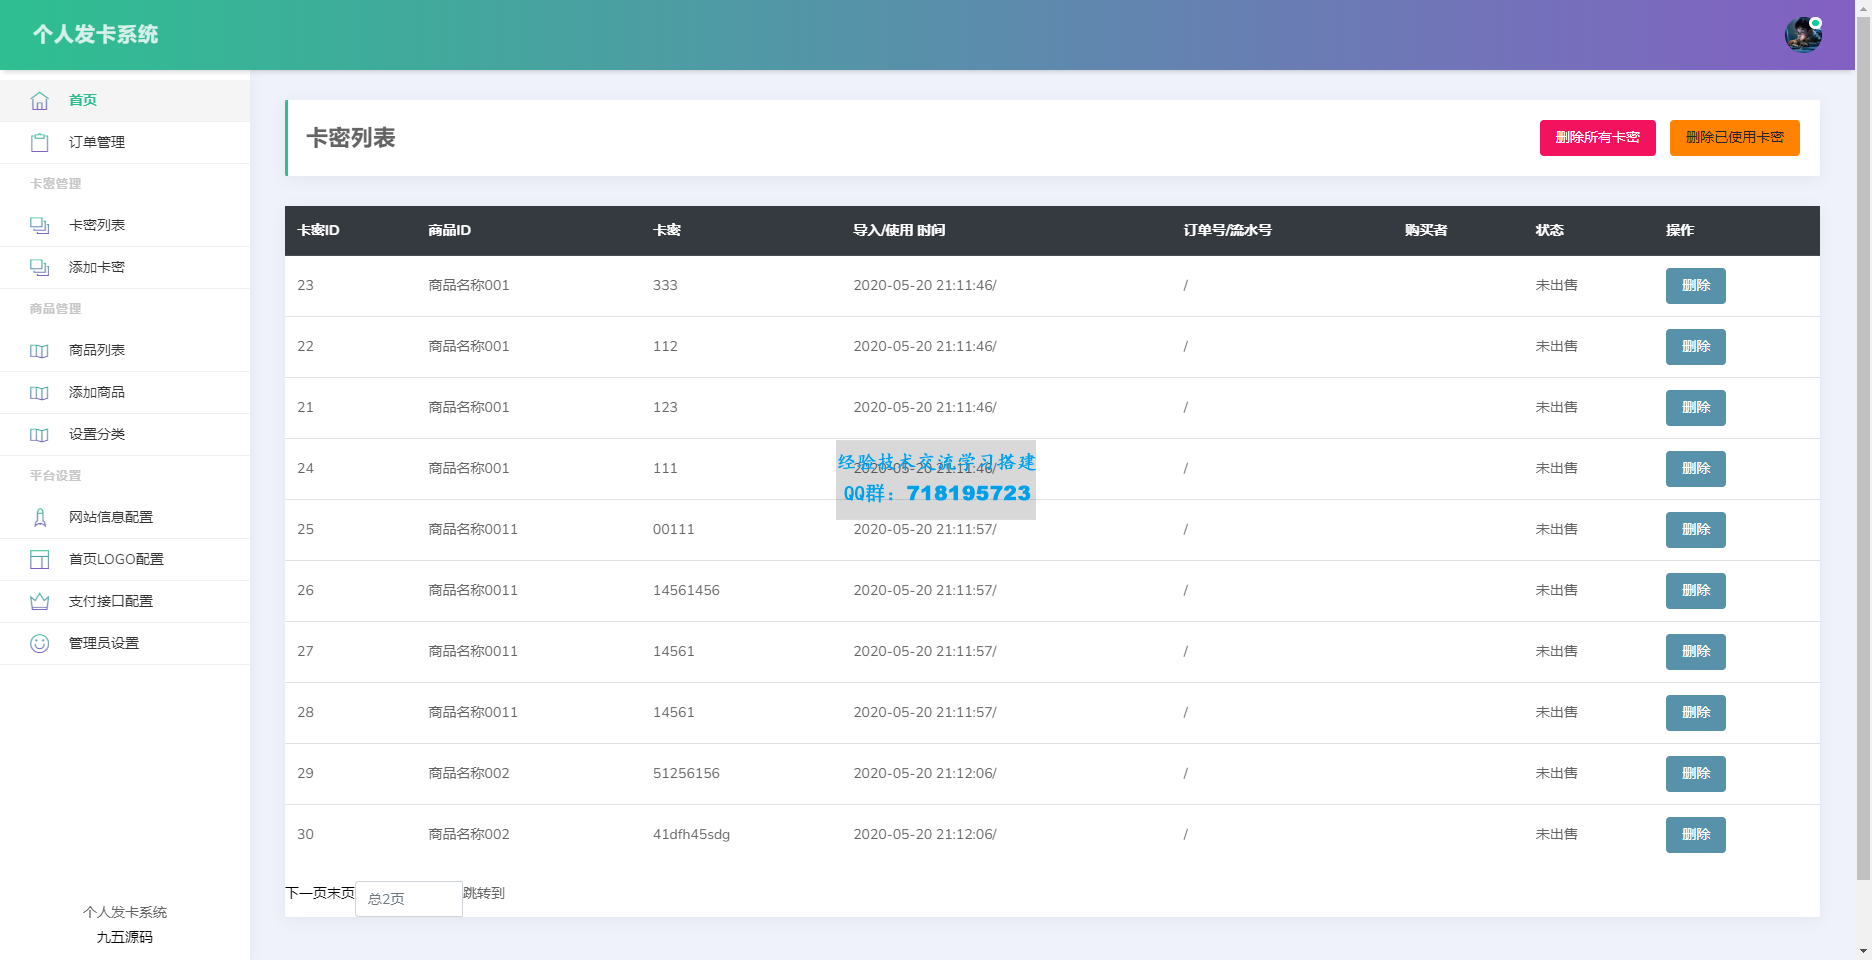Screen dimensions: 1872x960
Task: Click the 商品列表 map icon
Action: [39, 351]
